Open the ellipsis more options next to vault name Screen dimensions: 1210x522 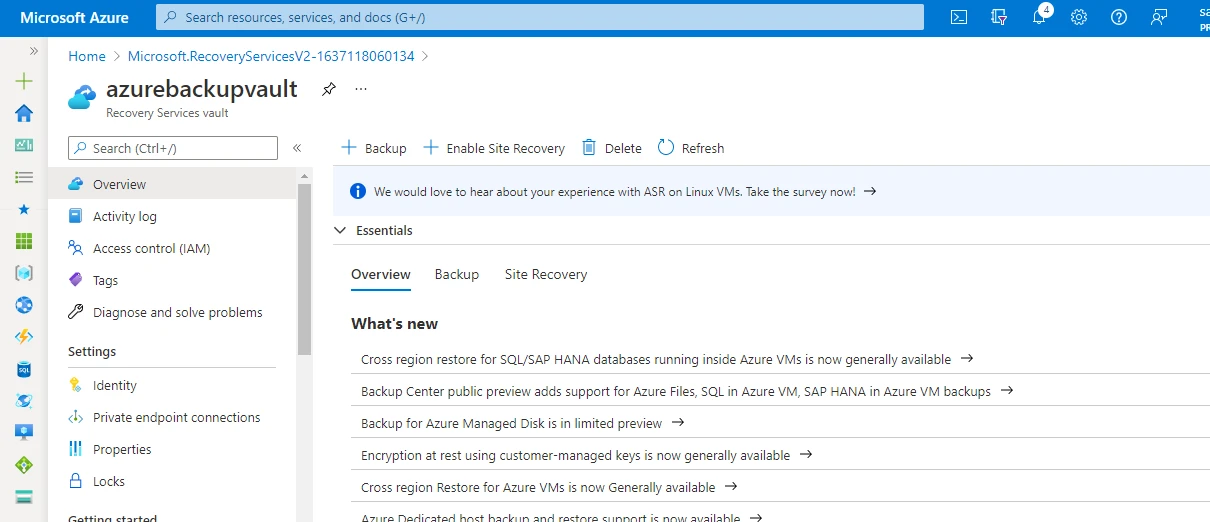click(361, 89)
